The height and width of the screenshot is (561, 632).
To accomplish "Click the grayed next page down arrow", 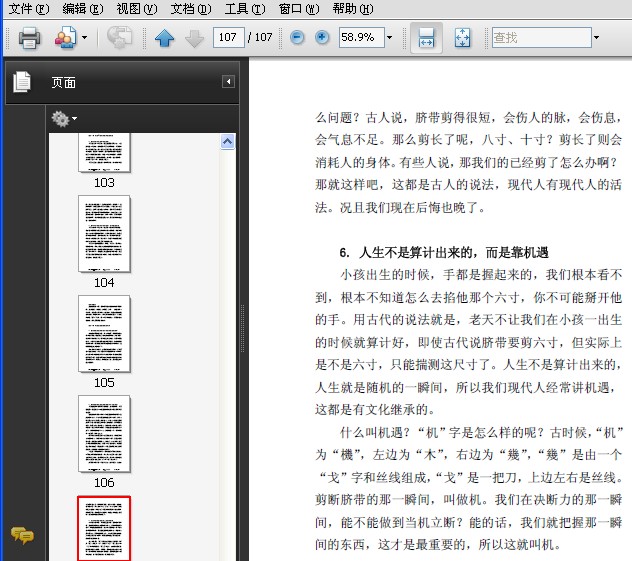I will pos(194,38).
